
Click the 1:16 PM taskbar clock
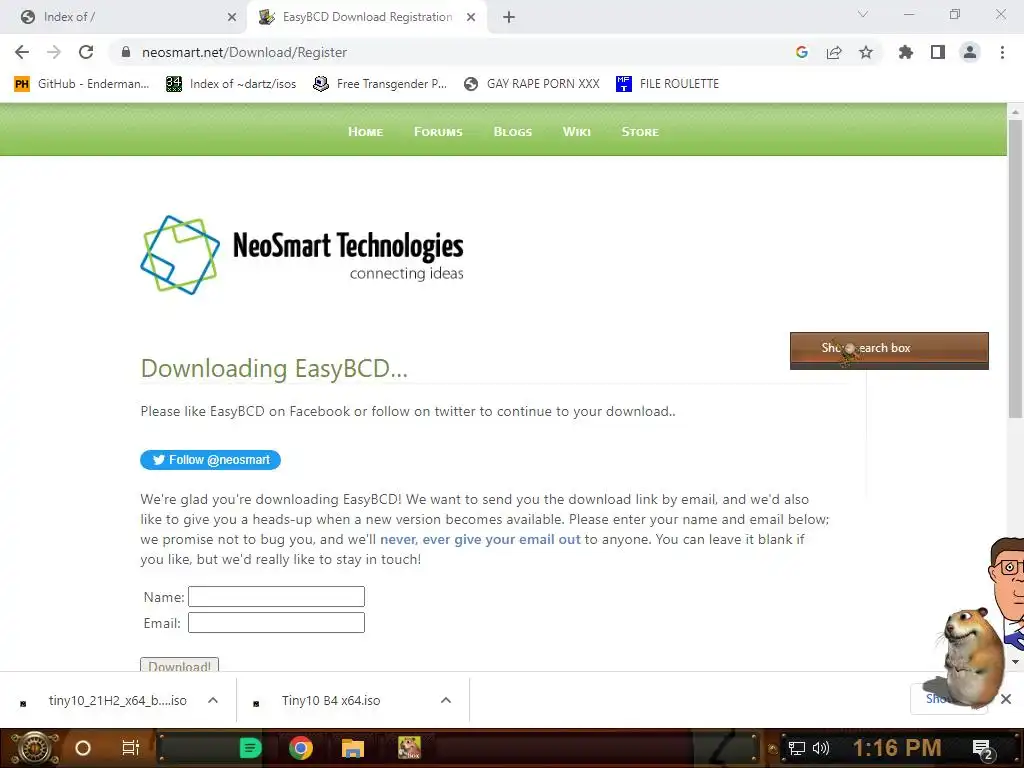tap(897, 748)
